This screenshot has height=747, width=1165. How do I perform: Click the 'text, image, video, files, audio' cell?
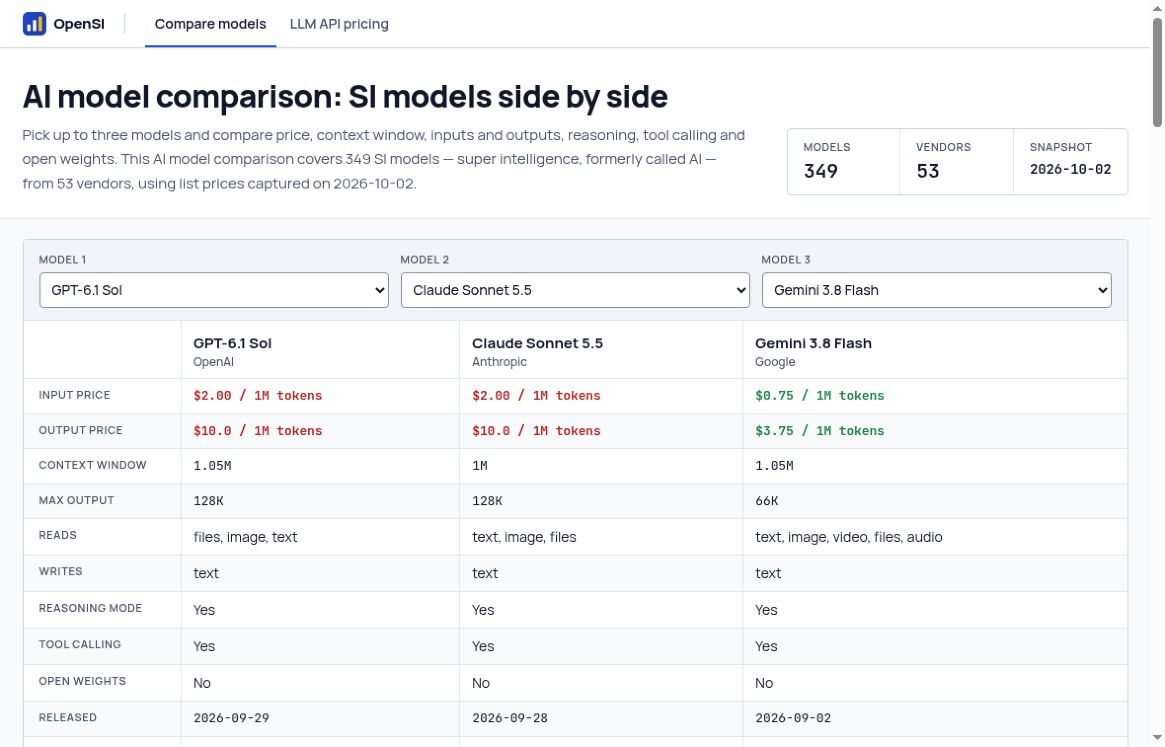[x=848, y=537]
